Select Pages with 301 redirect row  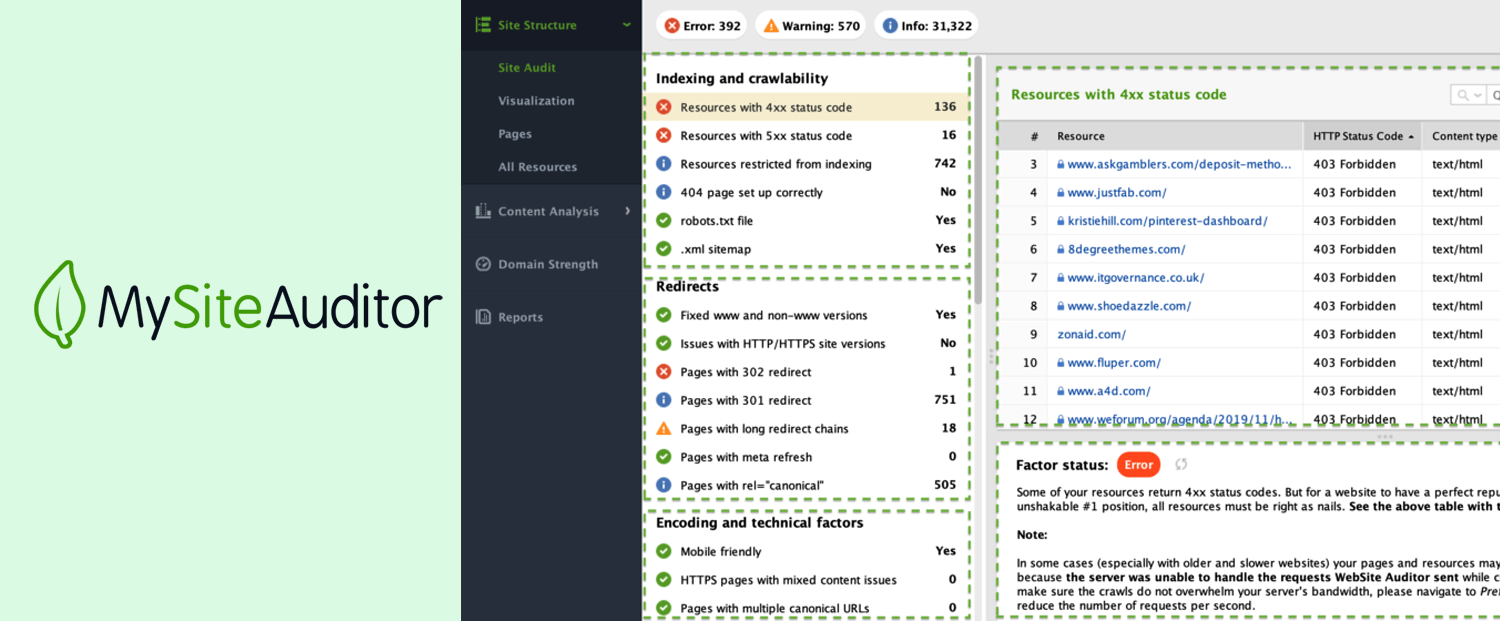806,400
